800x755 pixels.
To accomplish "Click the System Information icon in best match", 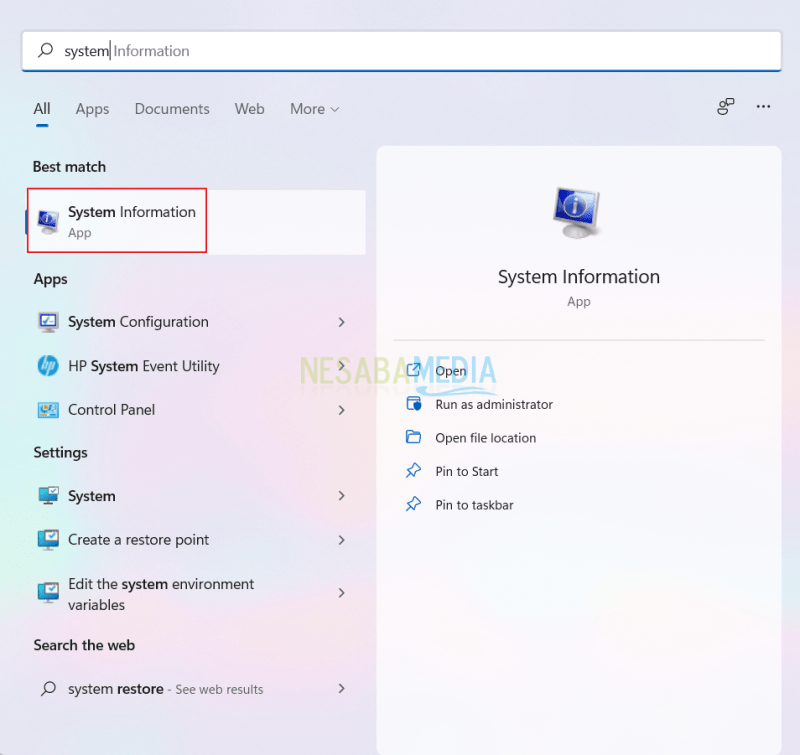I will [x=48, y=222].
